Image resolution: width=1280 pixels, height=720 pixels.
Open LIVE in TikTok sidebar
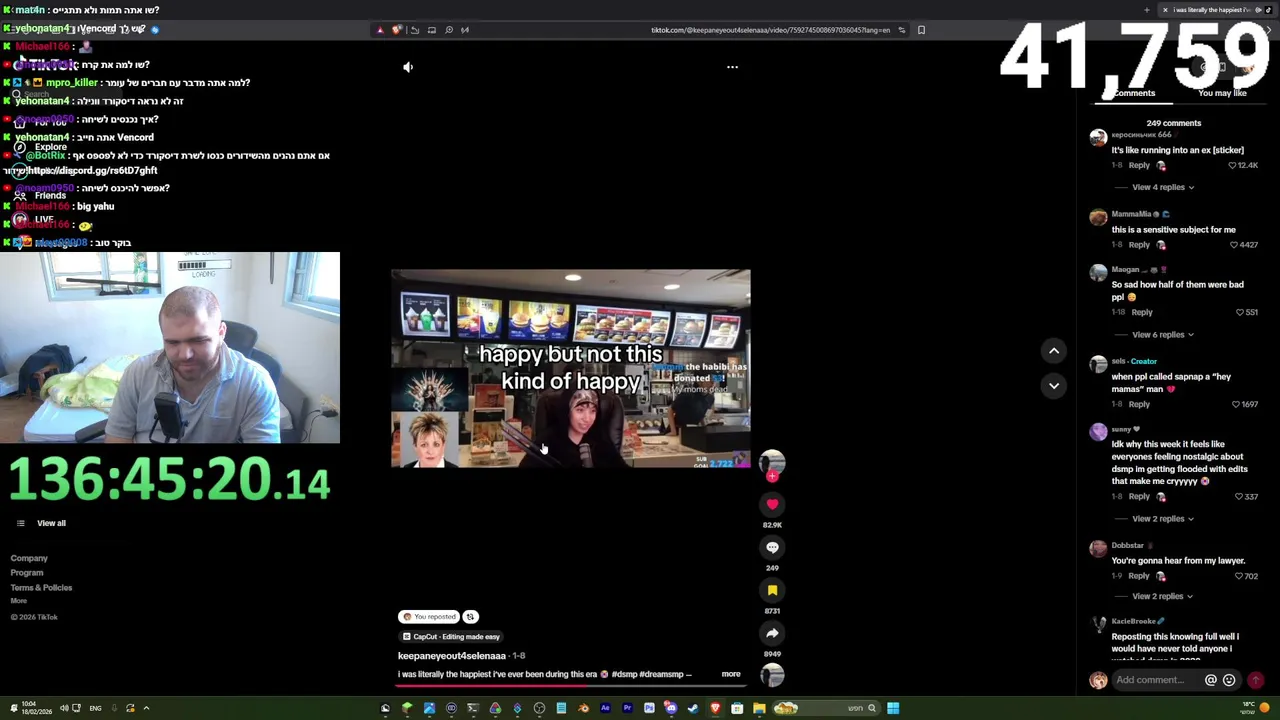coord(44,219)
